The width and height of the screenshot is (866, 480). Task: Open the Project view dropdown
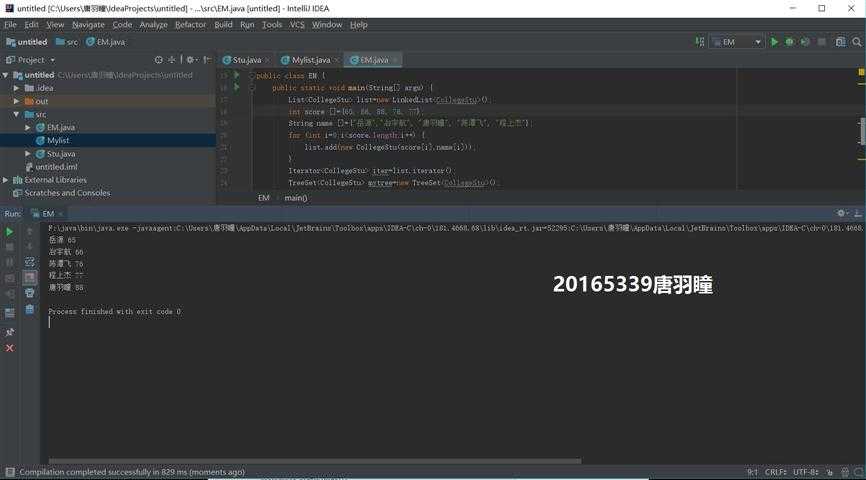[x=53, y=60]
